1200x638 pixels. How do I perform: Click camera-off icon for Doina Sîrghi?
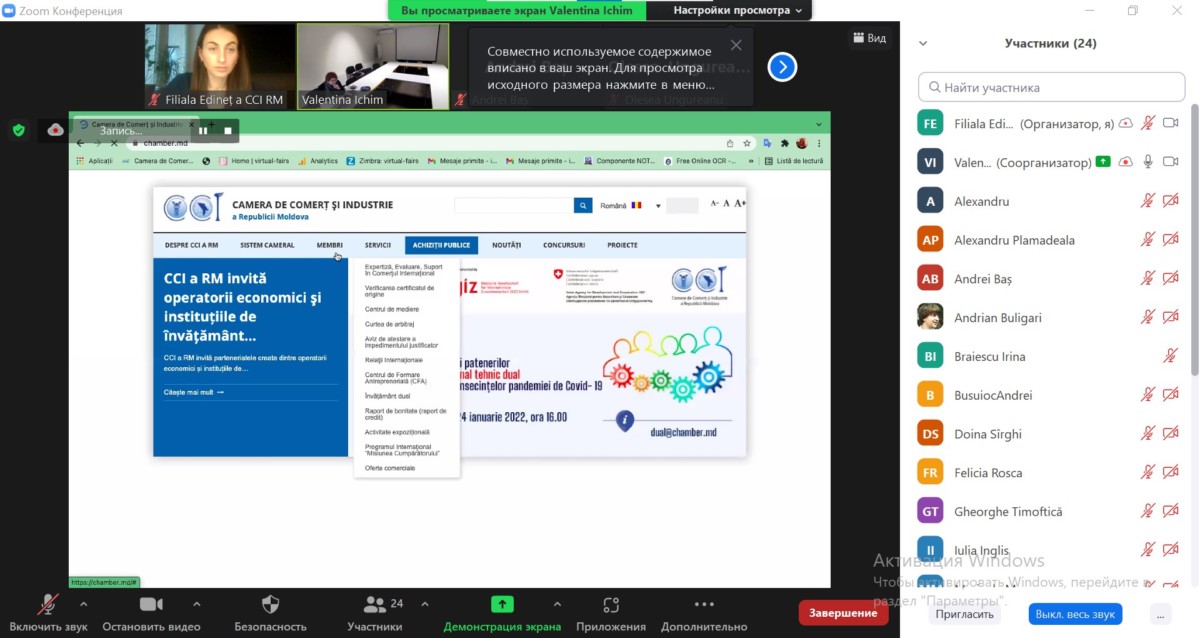pyautogui.click(x=1171, y=434)
